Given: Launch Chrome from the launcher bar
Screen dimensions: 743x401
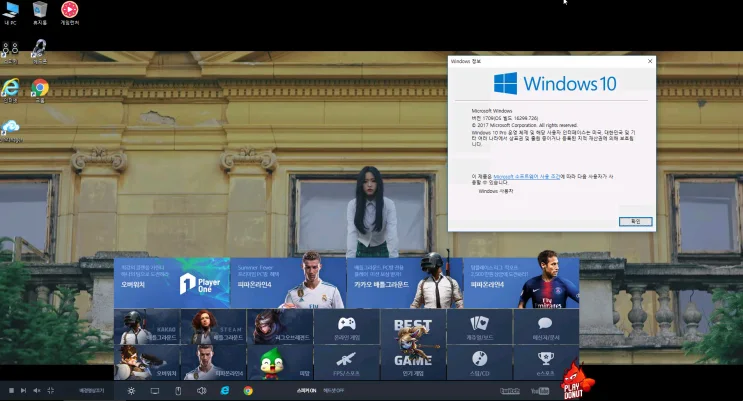Looking at the screenshot, I should [x=248, y=391].
